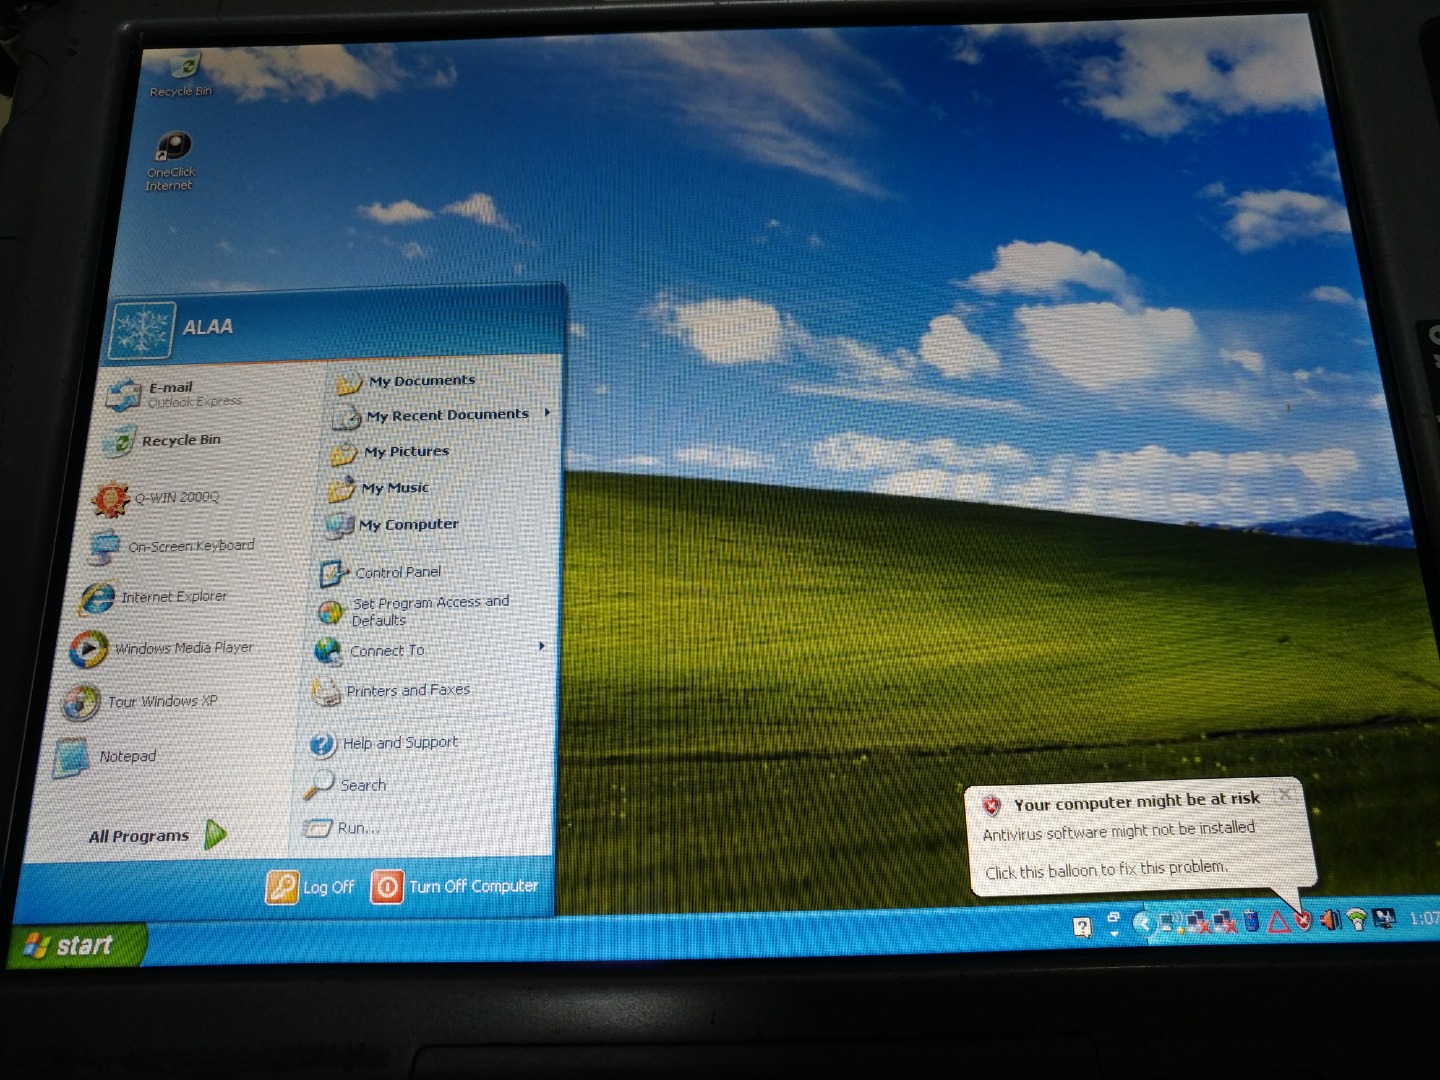Open the Recycle Bin icon on the desktop
The height and width of the screenshot is (1080, 1440).
coord(182,74)
